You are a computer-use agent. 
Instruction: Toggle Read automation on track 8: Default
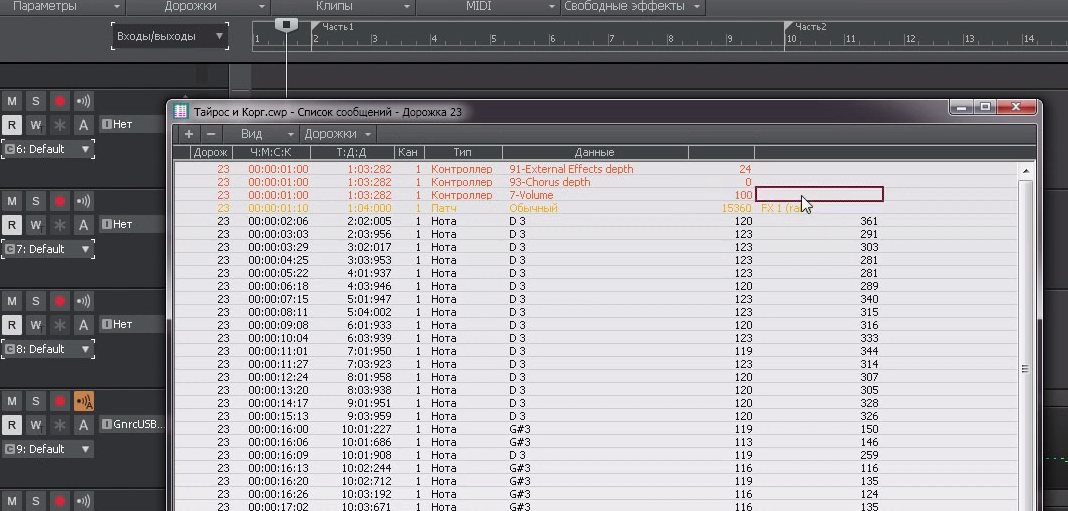point(11,325)
